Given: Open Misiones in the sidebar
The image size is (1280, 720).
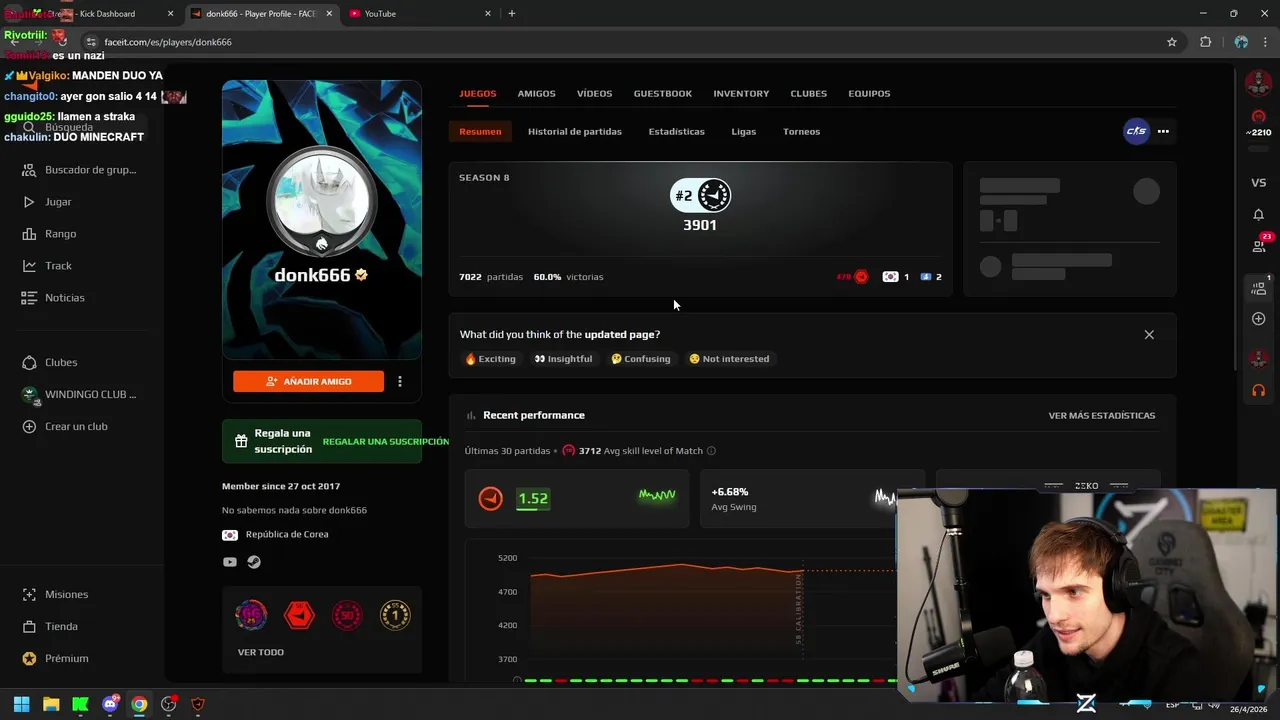Looking at the screenshot, I should [x=56, y=594].
